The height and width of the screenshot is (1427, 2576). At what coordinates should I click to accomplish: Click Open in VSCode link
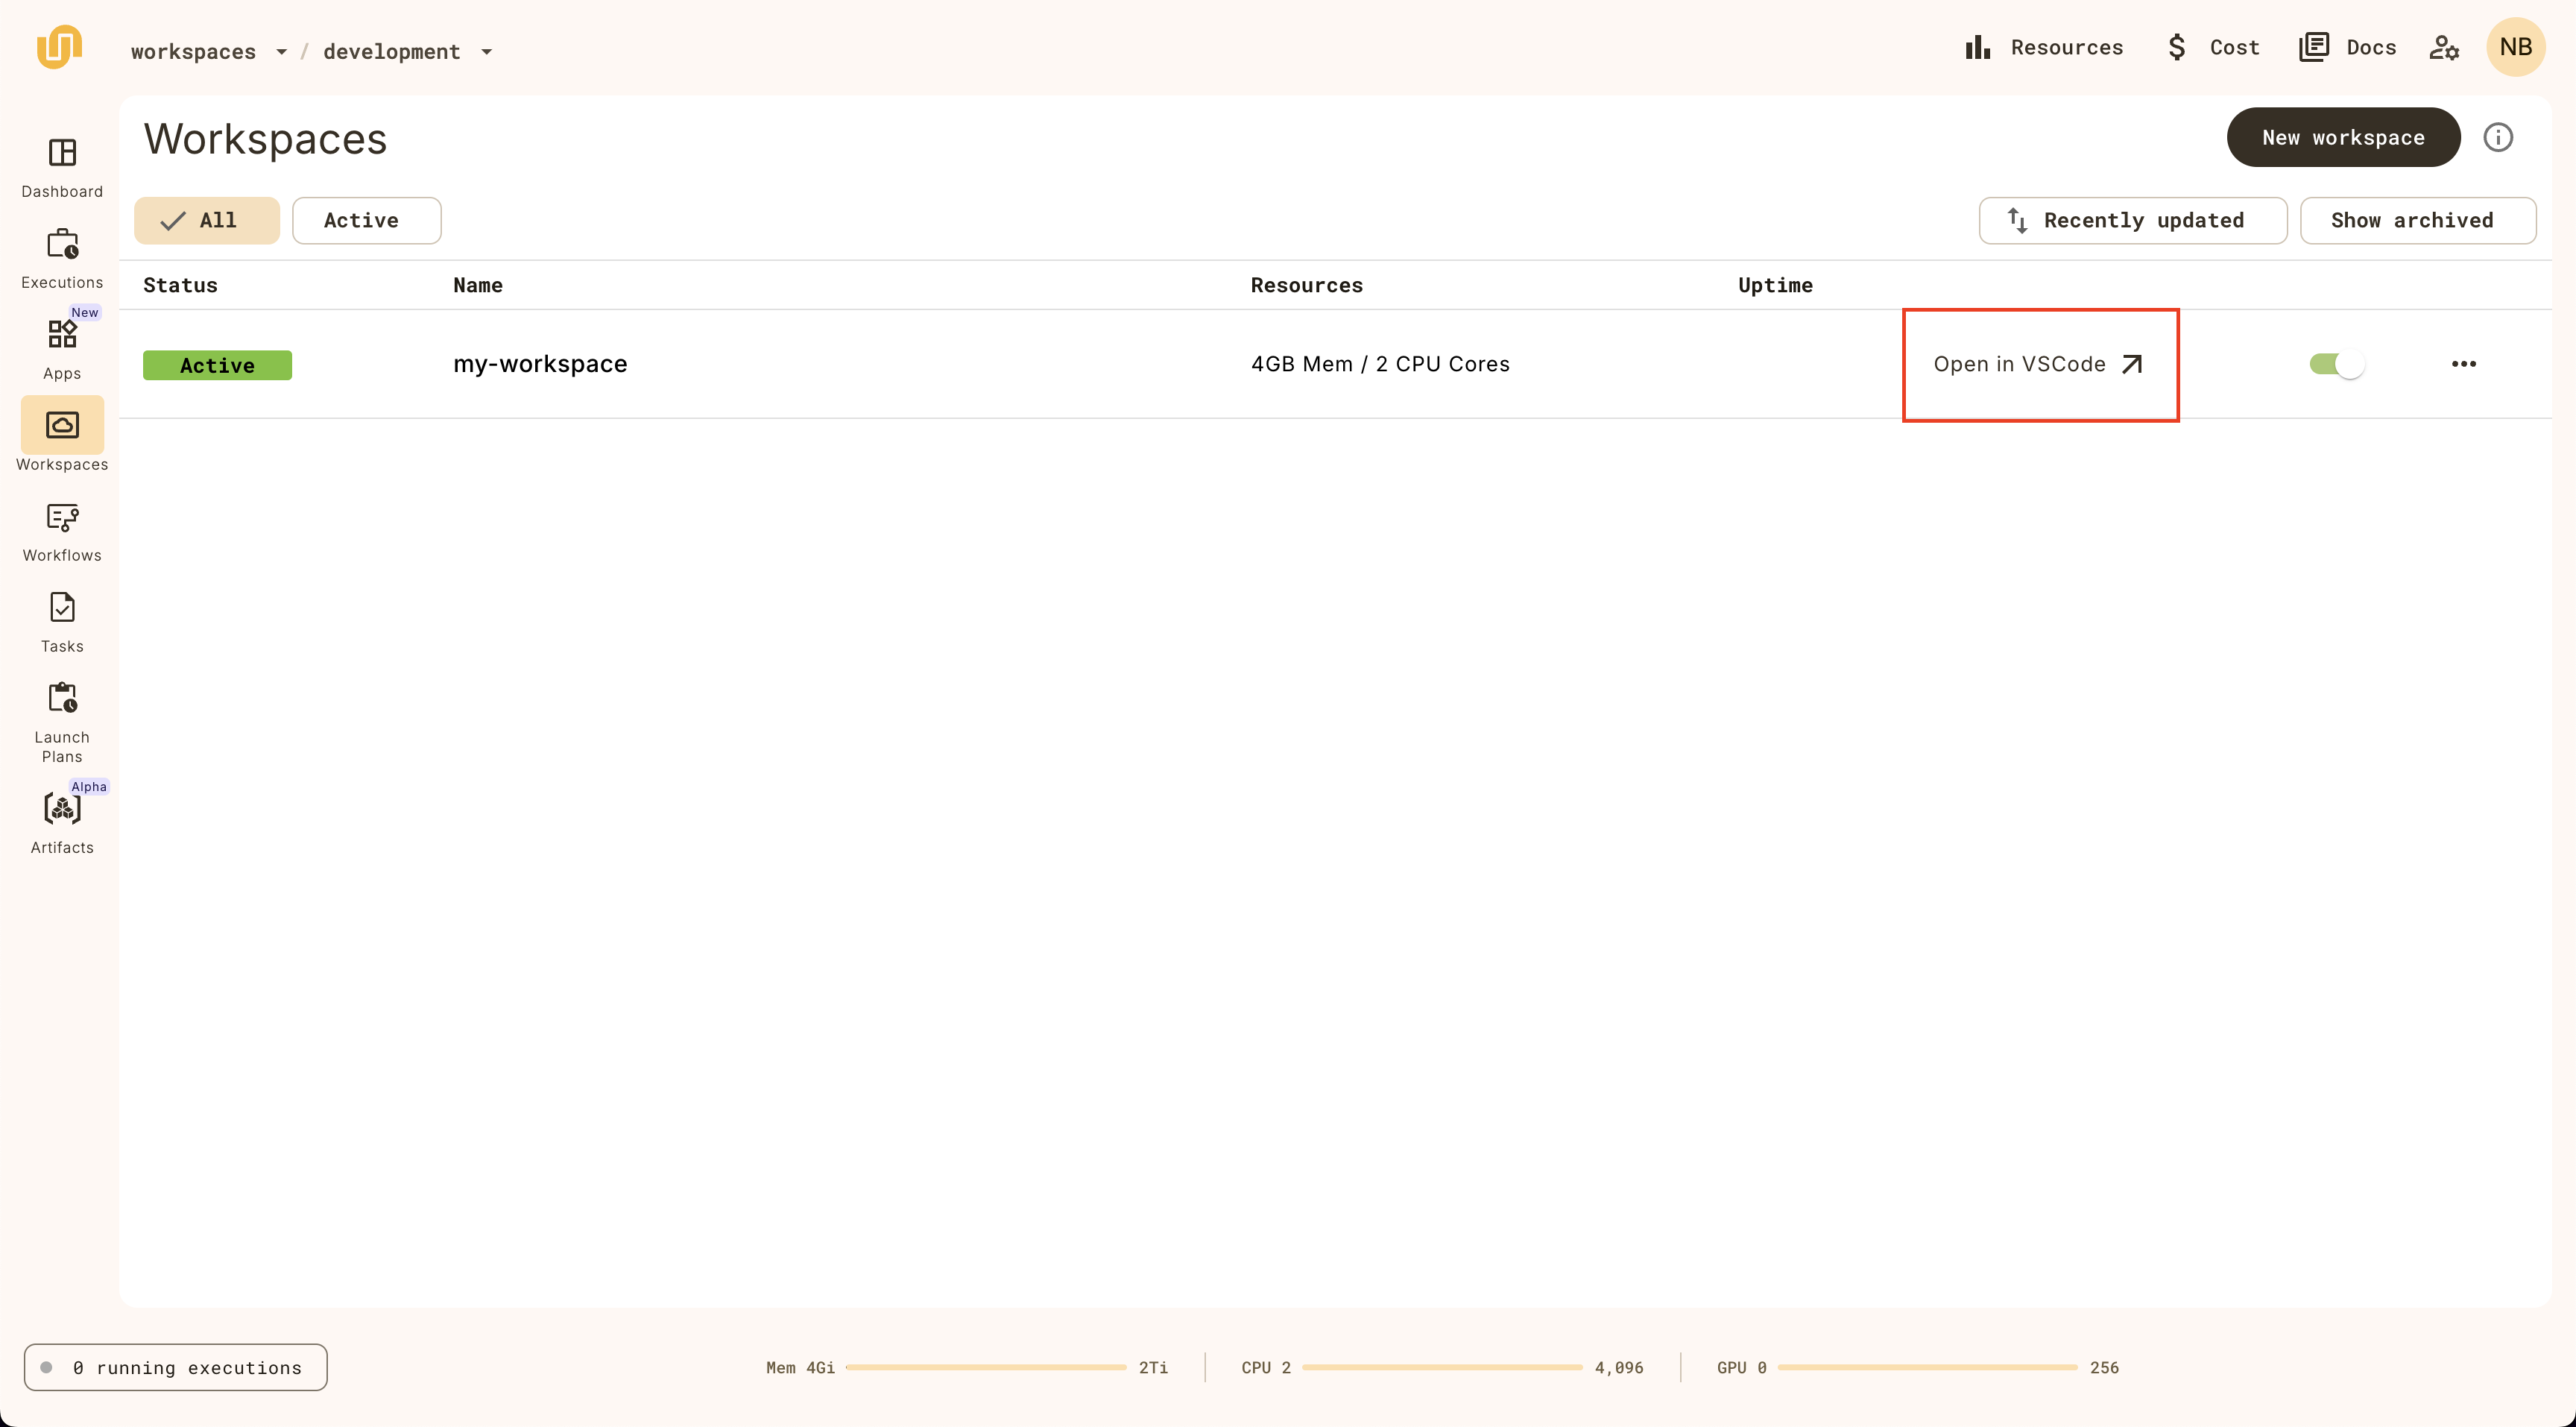click(x=2037, y=364)
